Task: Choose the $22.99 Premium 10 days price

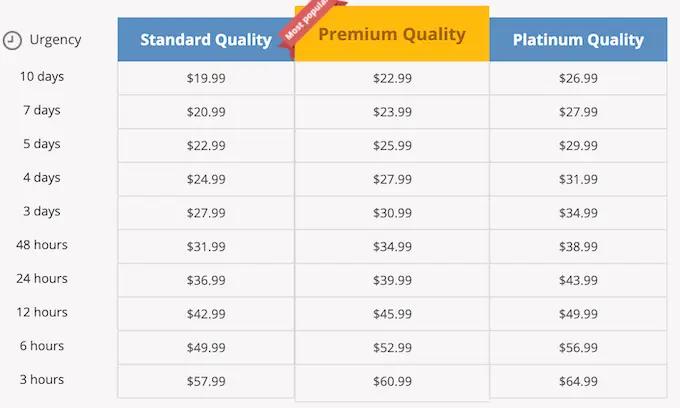Action: tap(392, 78)
